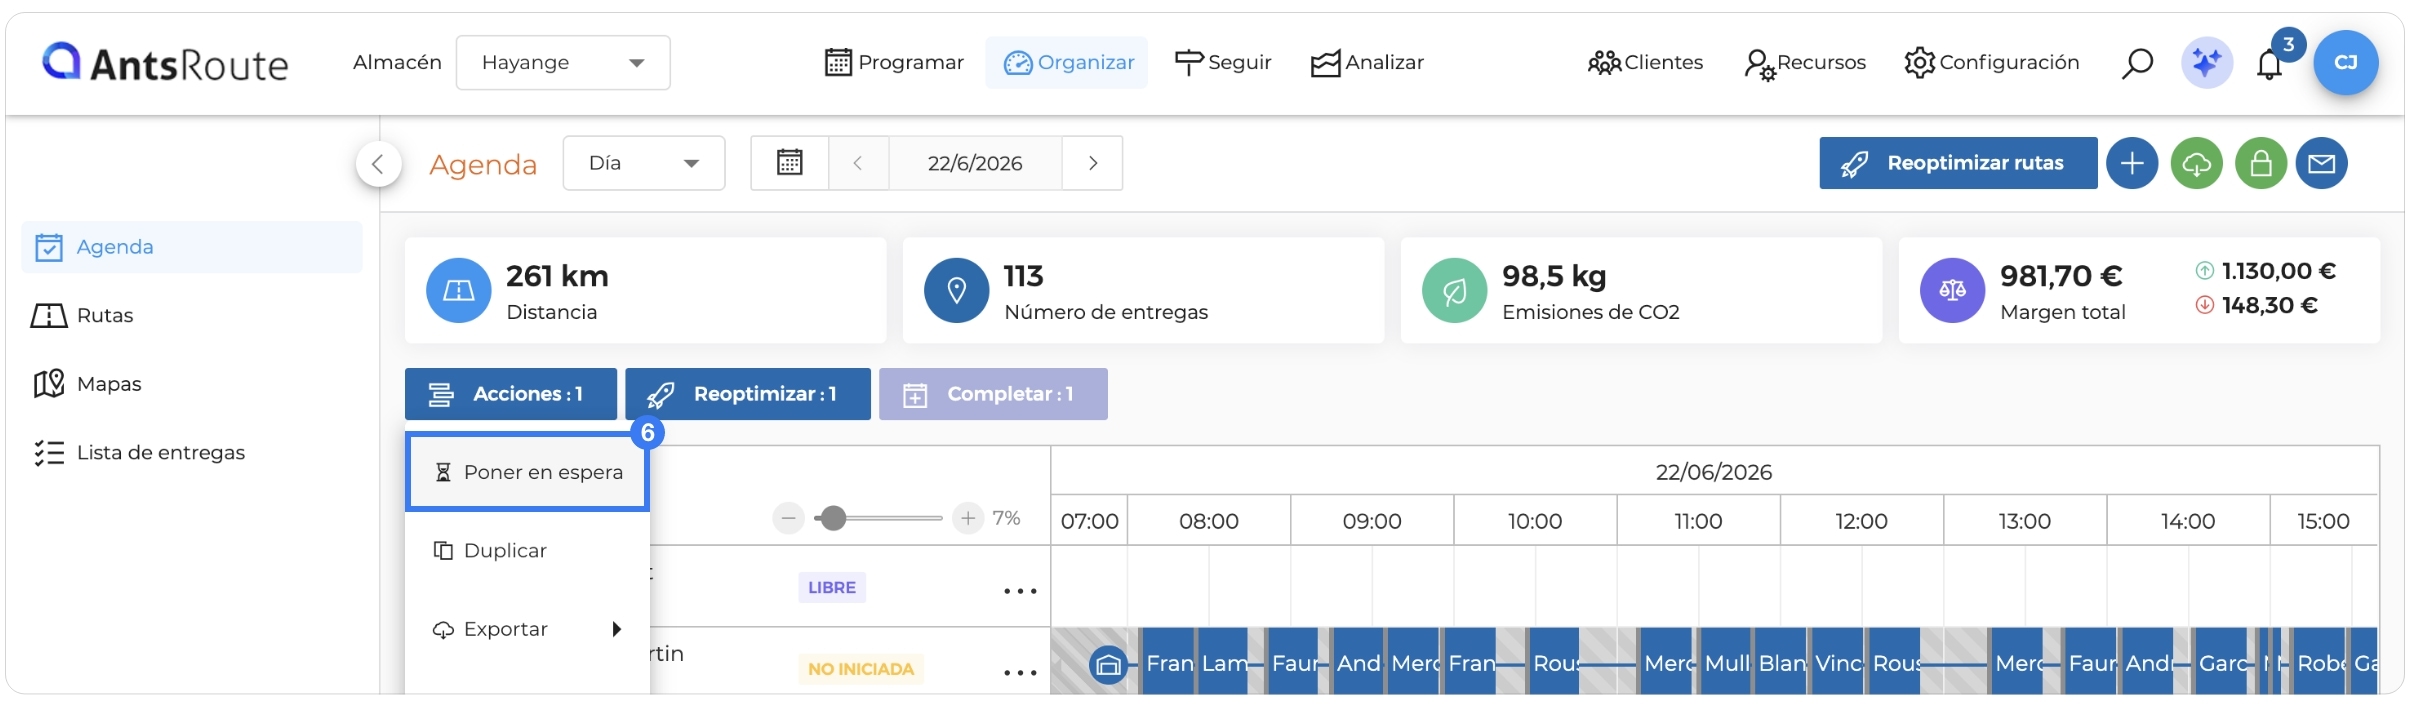The height and width of the screenshot is (705, 2410).
Task: Open the AI assistant sparkle icon
Action: [x=2207, y=63]
